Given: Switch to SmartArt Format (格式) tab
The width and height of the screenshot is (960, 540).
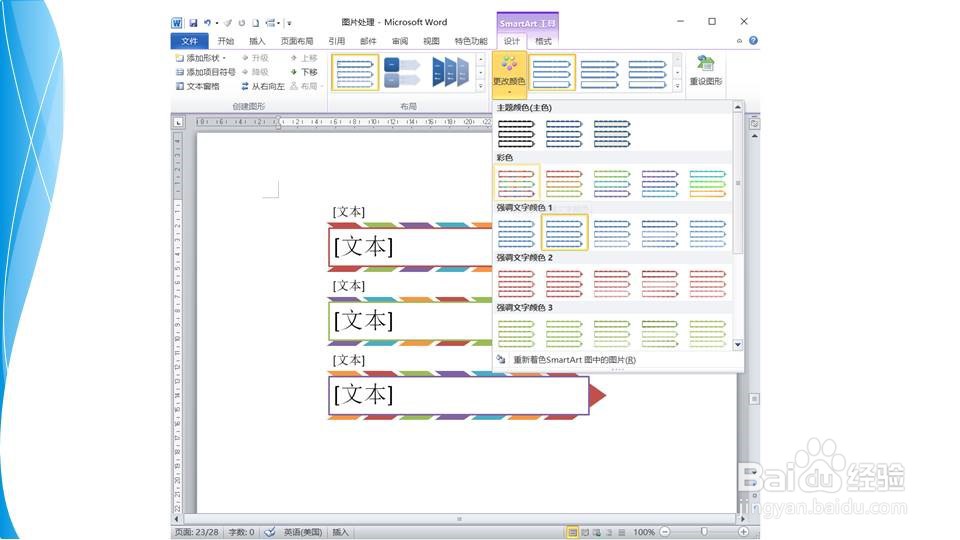Looking at the screenshot, I should 543,41.
